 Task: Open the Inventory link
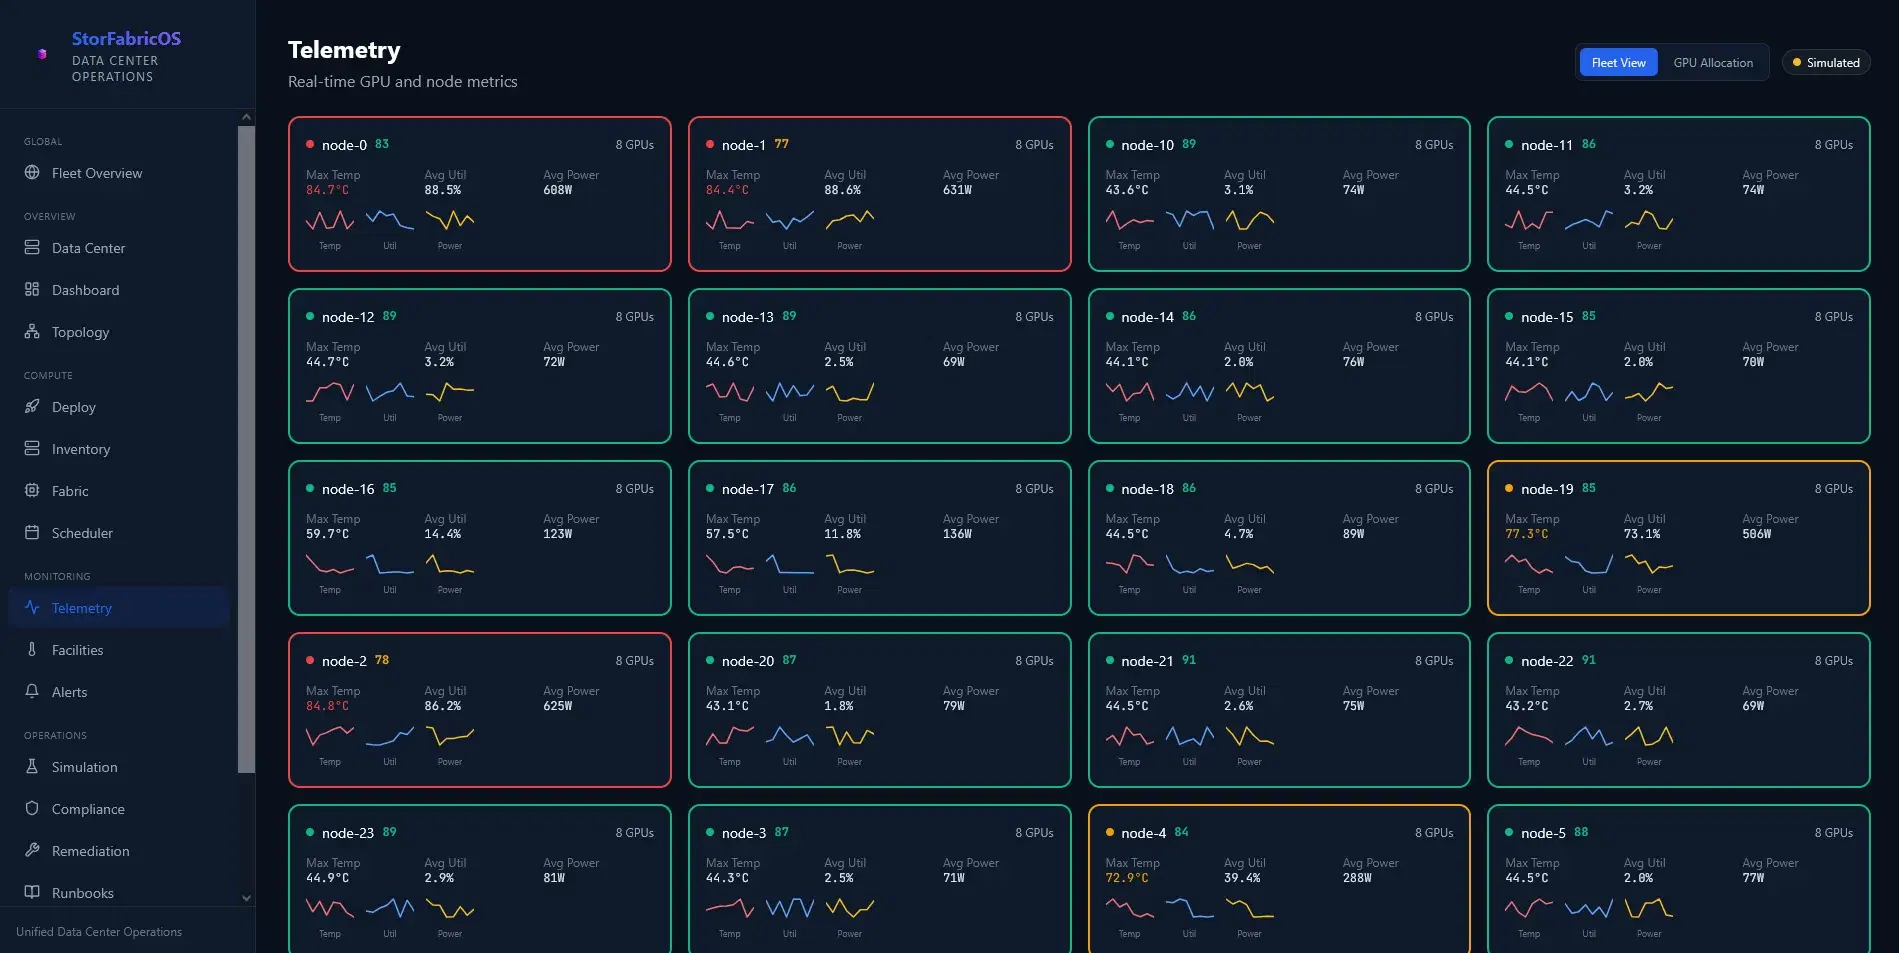click(x=118, y=449)
